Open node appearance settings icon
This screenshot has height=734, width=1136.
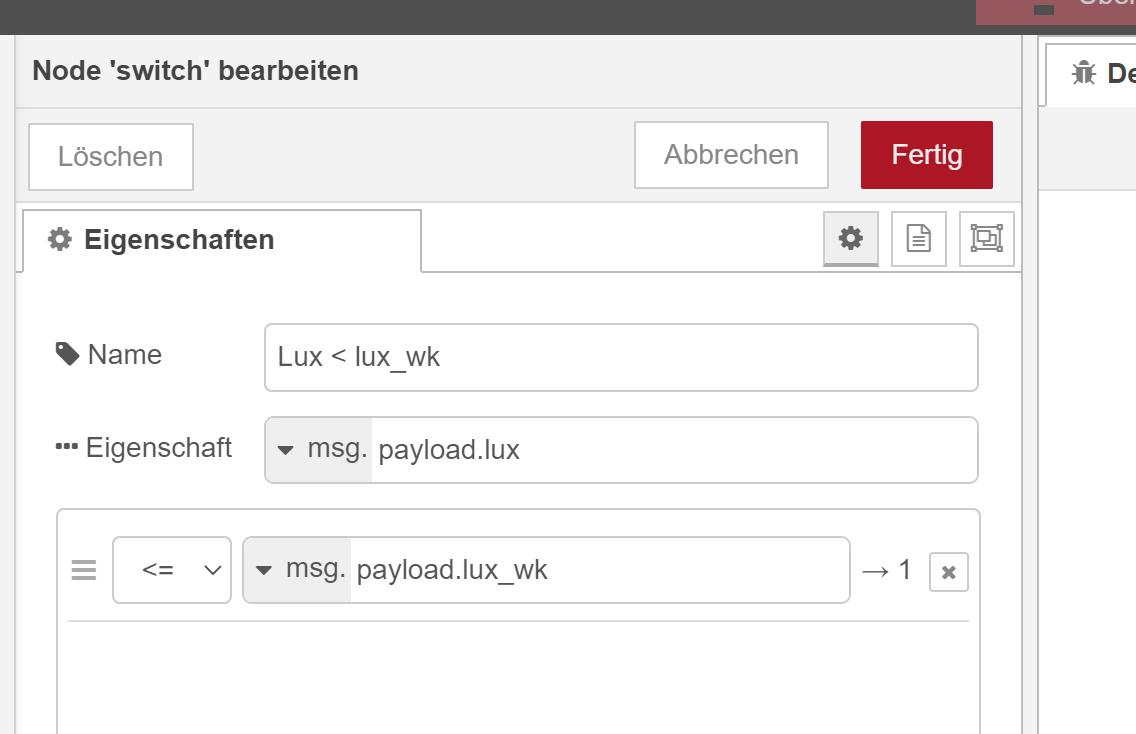coord(986,238)
